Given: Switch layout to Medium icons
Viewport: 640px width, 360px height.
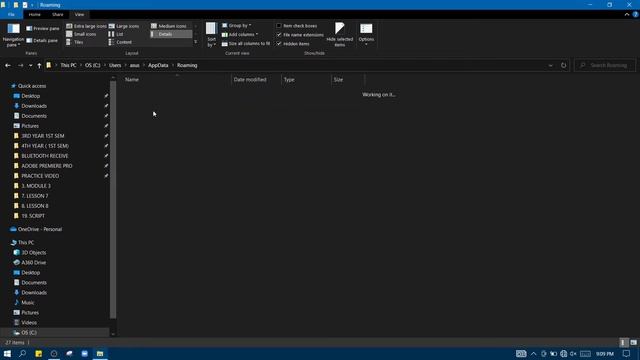Looking at the screenshot, I should 169,26.
